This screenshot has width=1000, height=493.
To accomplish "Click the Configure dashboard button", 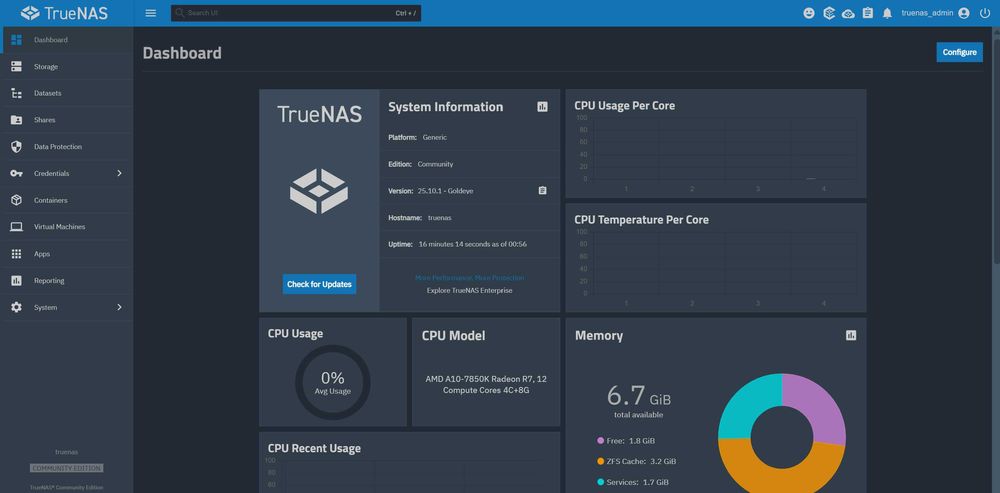I will [x=959, y=52].
